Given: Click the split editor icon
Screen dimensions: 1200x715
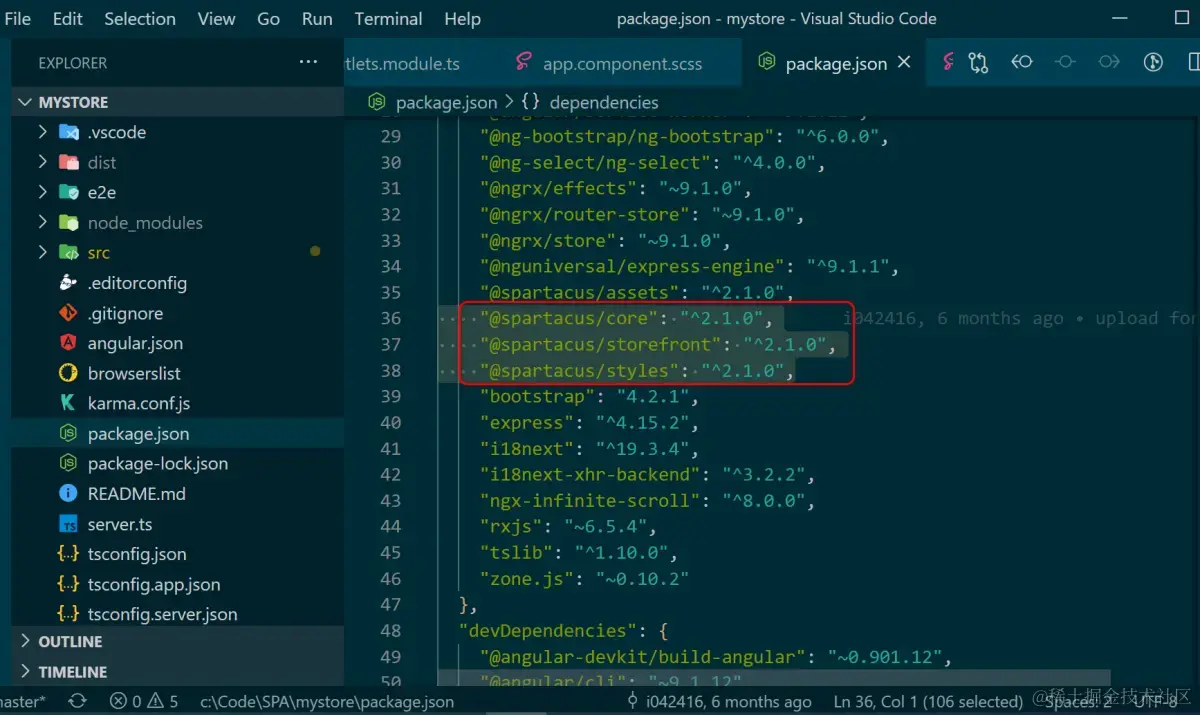Looking at the screenshot, I should tap(1193, 62).
